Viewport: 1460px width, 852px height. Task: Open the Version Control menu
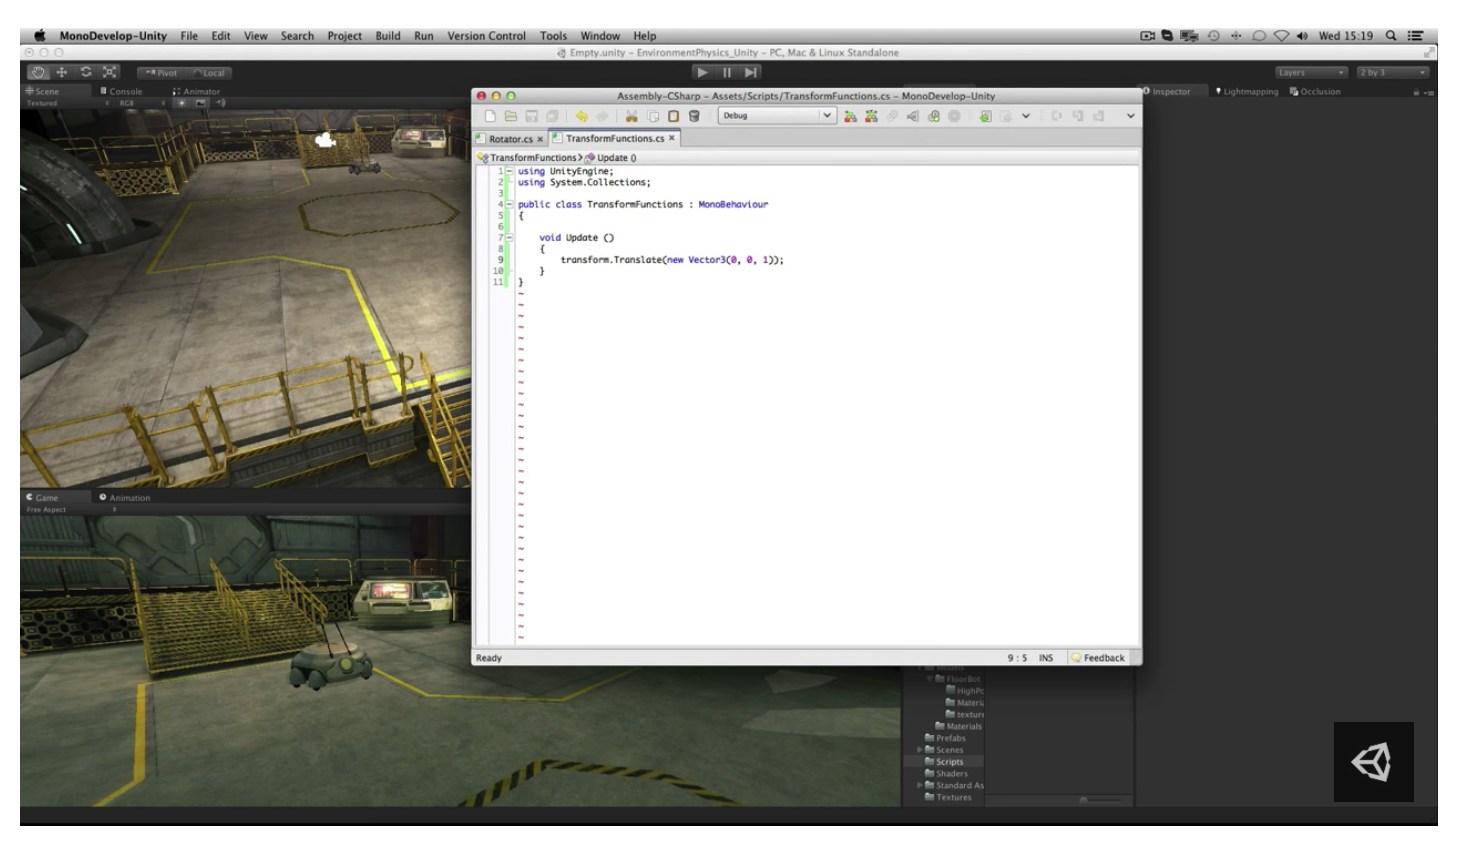tap(486, 36)
